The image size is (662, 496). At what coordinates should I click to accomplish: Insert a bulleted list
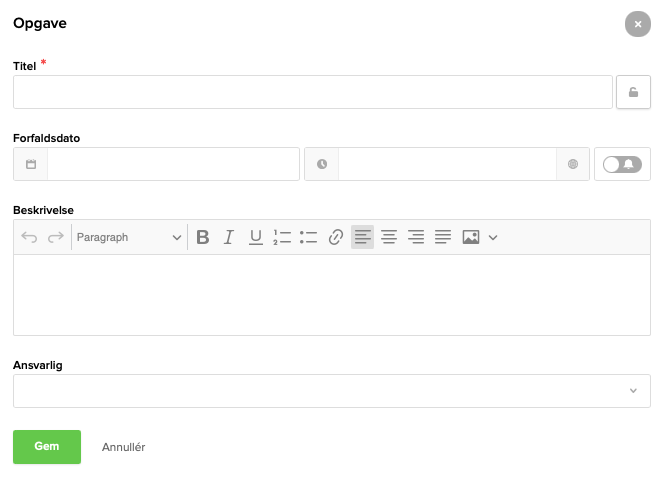[x=308, y=237]
